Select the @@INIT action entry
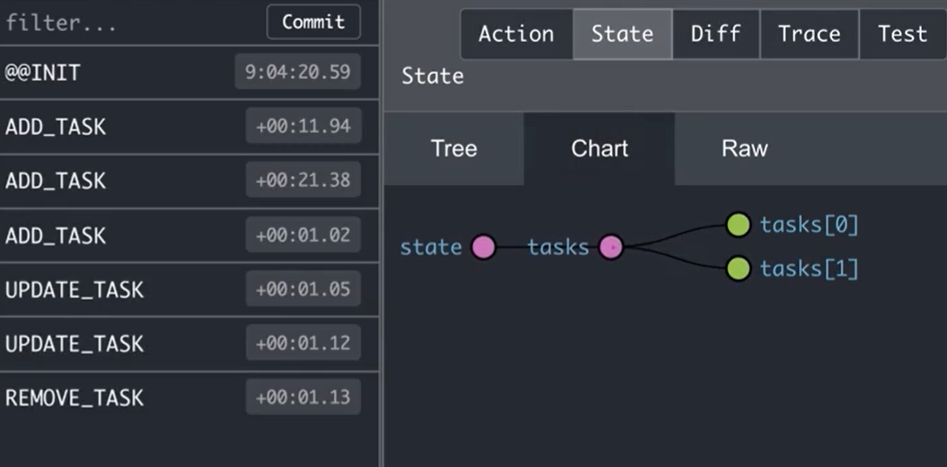The height and width of the screenshot is (467, 947). click(x=189, y=72)
